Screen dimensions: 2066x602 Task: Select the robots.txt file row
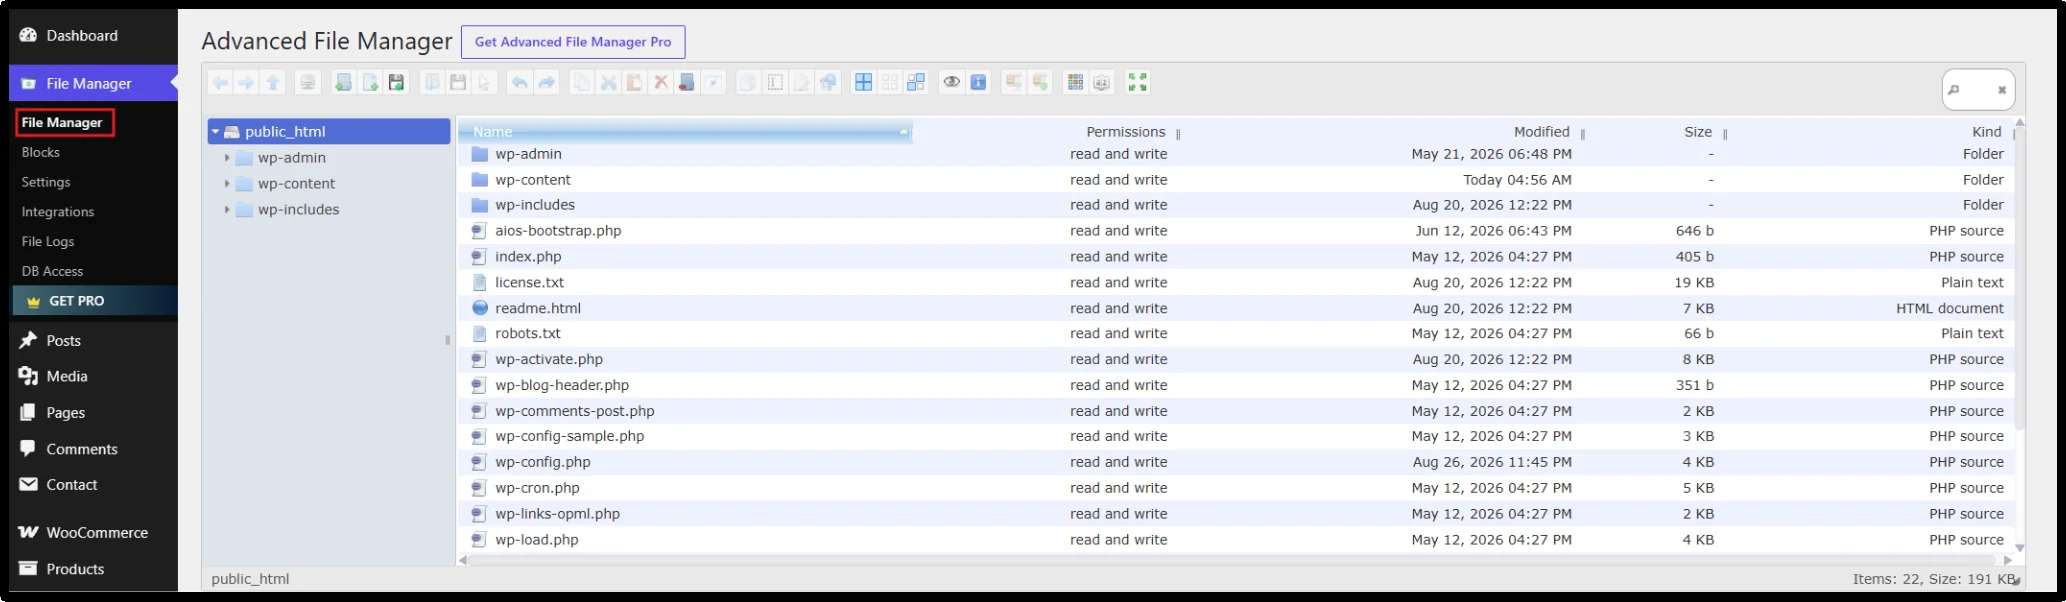pos(1236,334)
